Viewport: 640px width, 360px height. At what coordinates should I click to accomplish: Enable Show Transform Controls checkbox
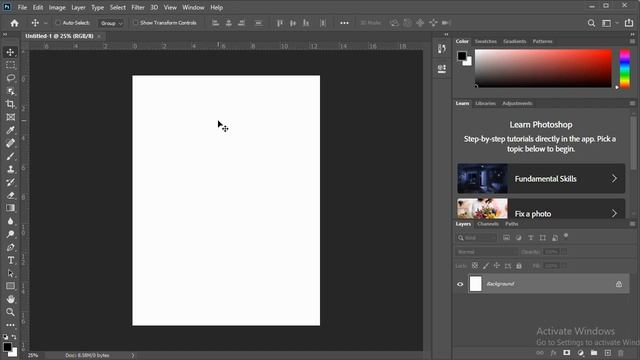tap(136, 23)
